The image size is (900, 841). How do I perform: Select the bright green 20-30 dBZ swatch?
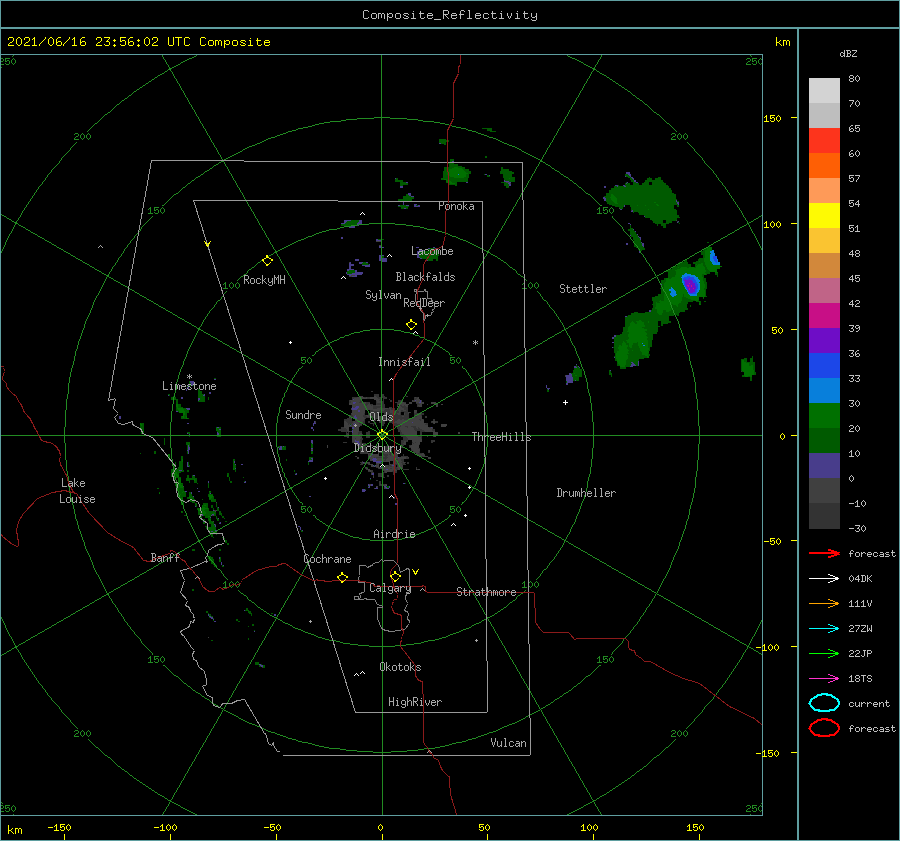(824, 415)
